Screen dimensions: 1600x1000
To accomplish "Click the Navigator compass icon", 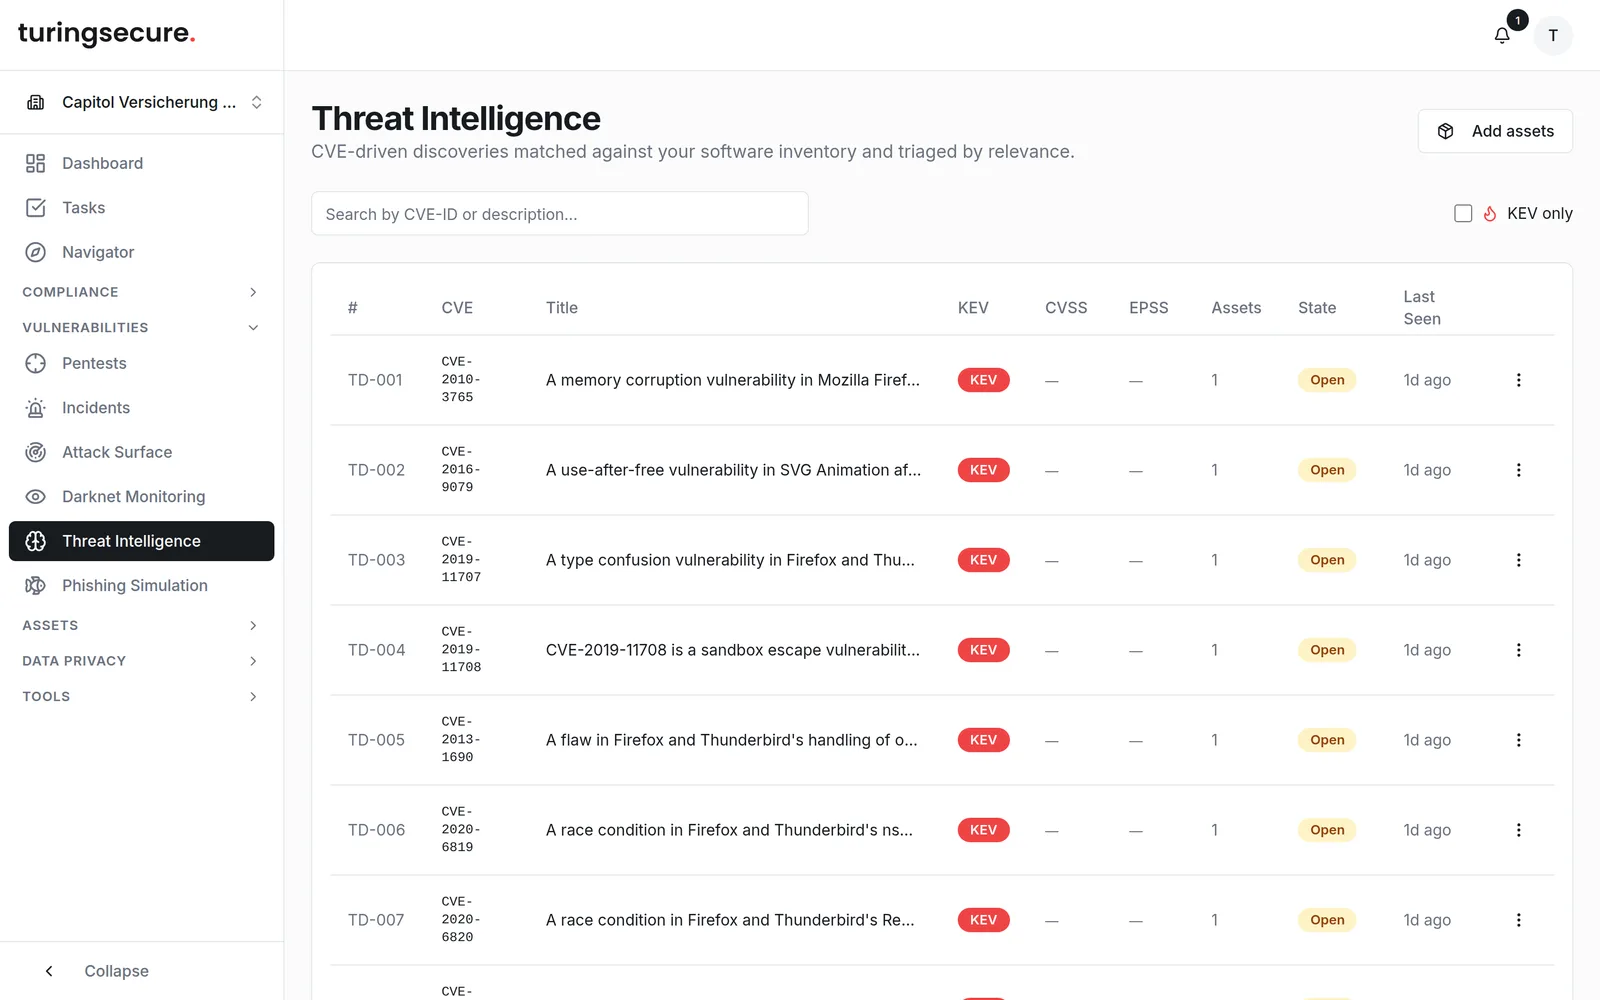I will [36, 252].
